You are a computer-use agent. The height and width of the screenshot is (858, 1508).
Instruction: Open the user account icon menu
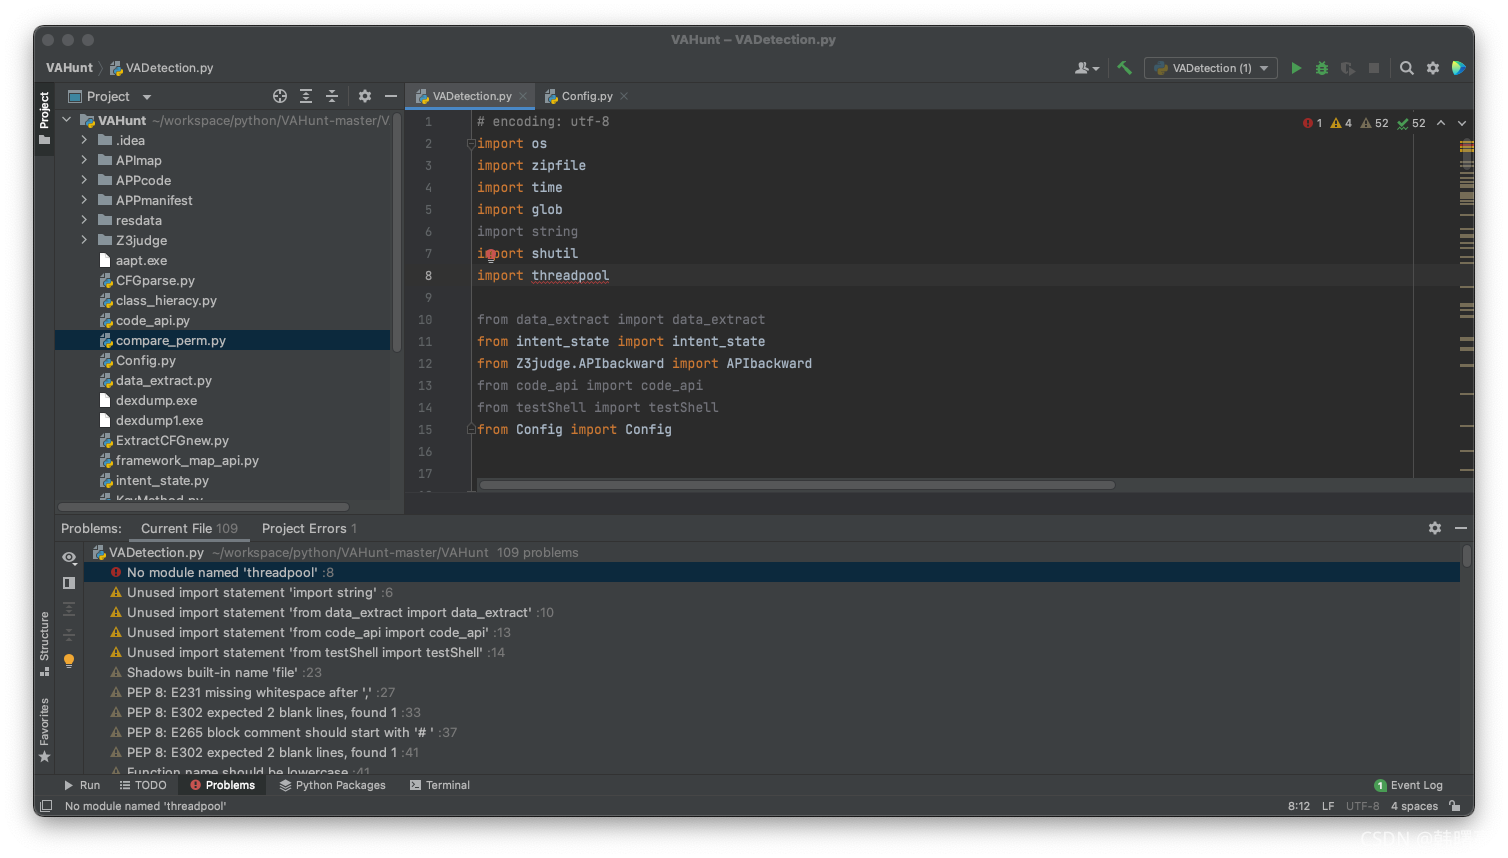point(1086,68)
